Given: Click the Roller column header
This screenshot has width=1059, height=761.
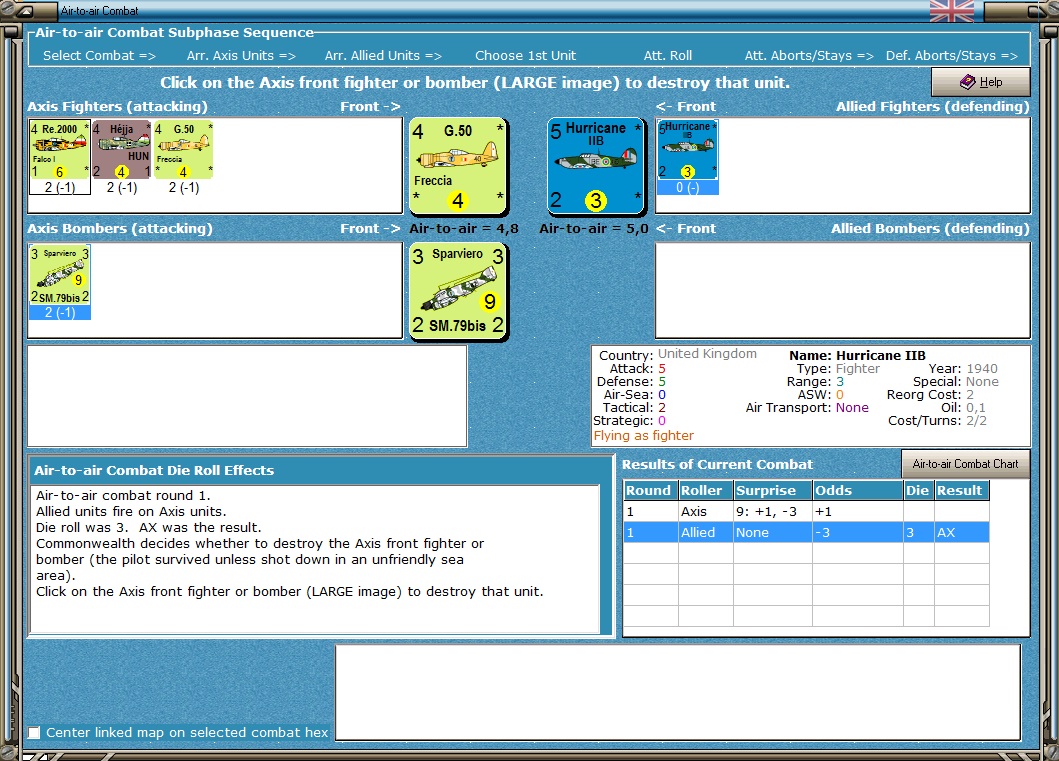Looking at the screenshot, I should click(x=706, y=490).
